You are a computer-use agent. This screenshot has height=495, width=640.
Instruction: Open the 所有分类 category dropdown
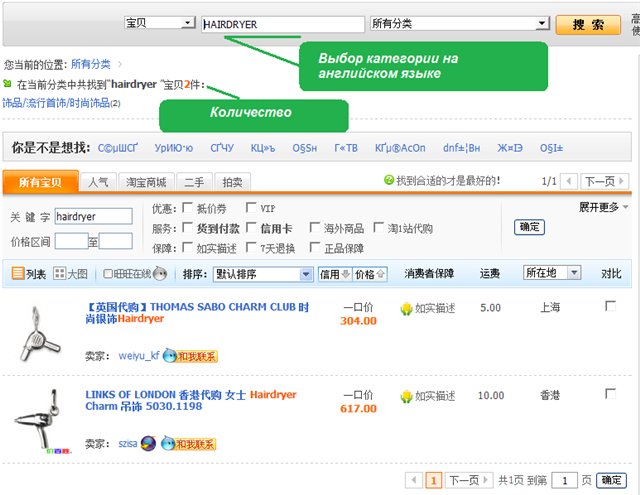click(x=460, y=23)
